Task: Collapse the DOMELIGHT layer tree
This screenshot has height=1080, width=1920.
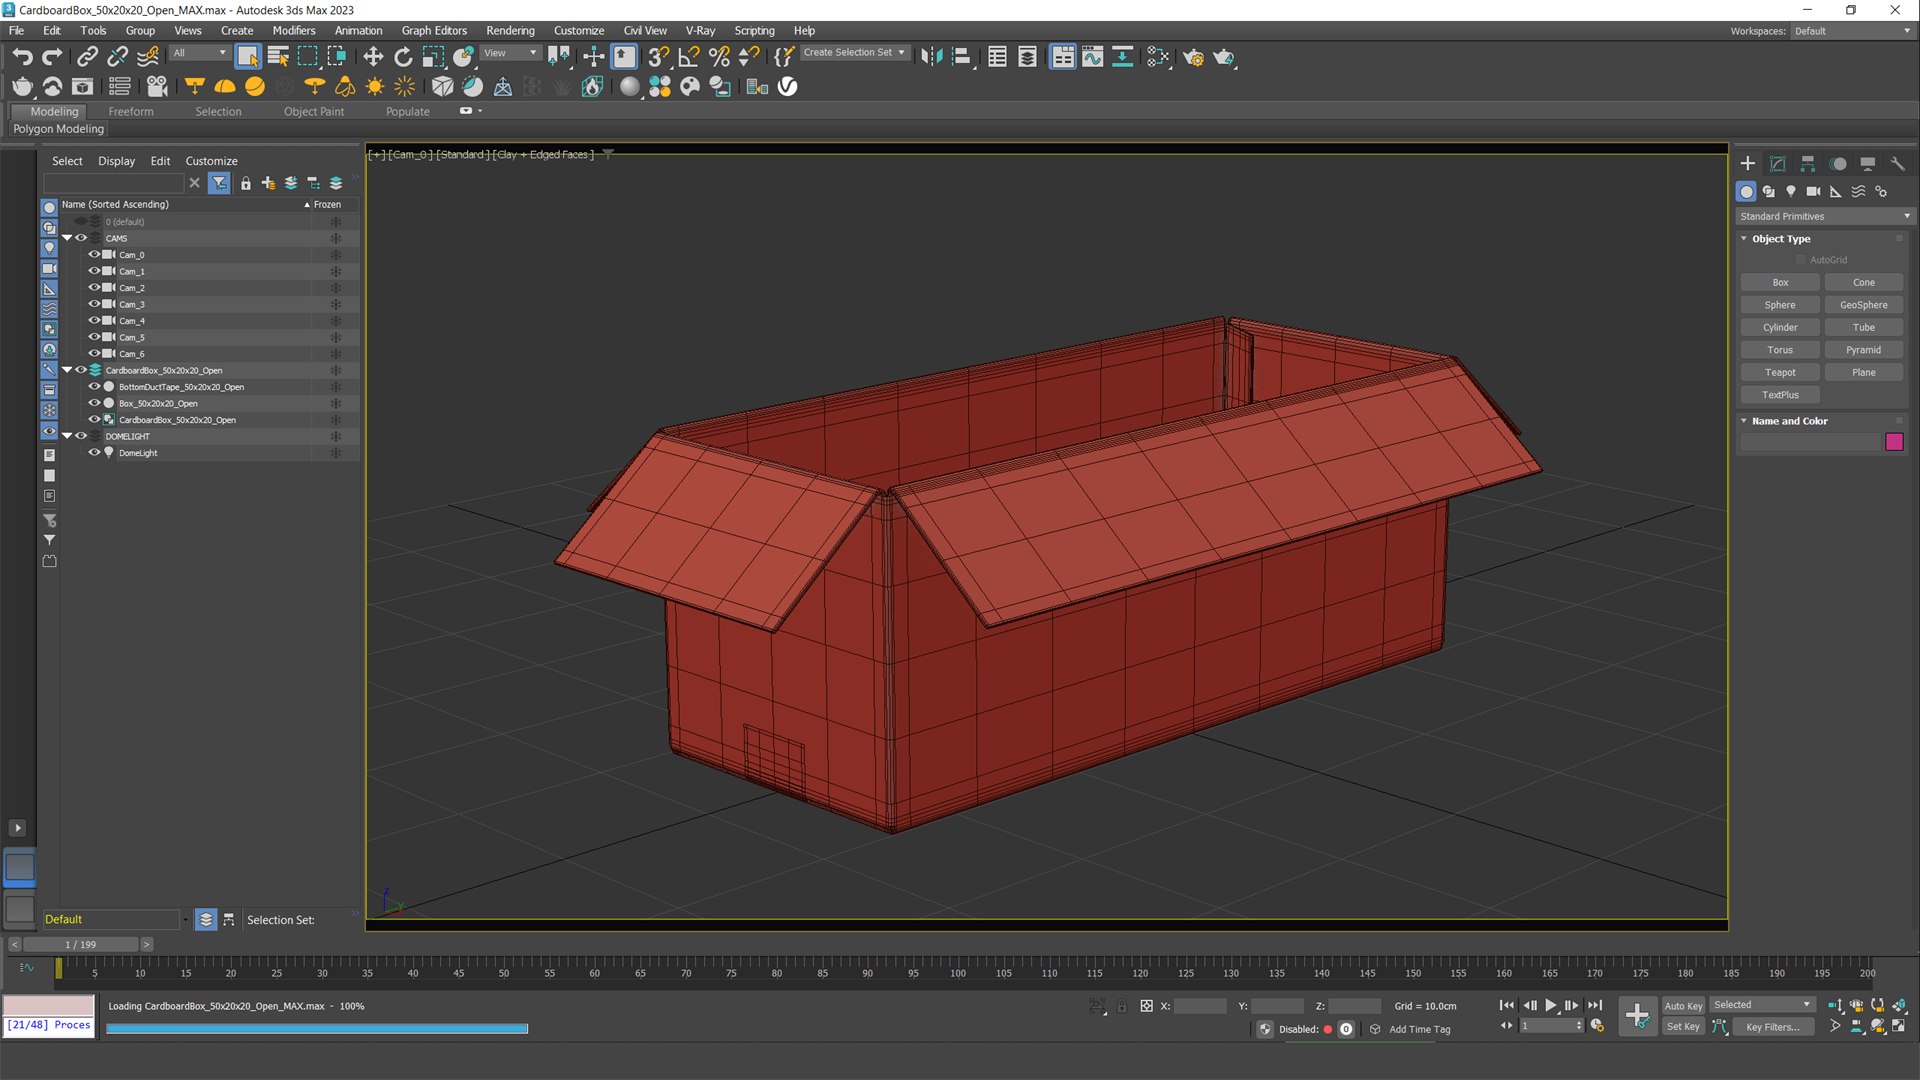Action: tap(67, 436)
